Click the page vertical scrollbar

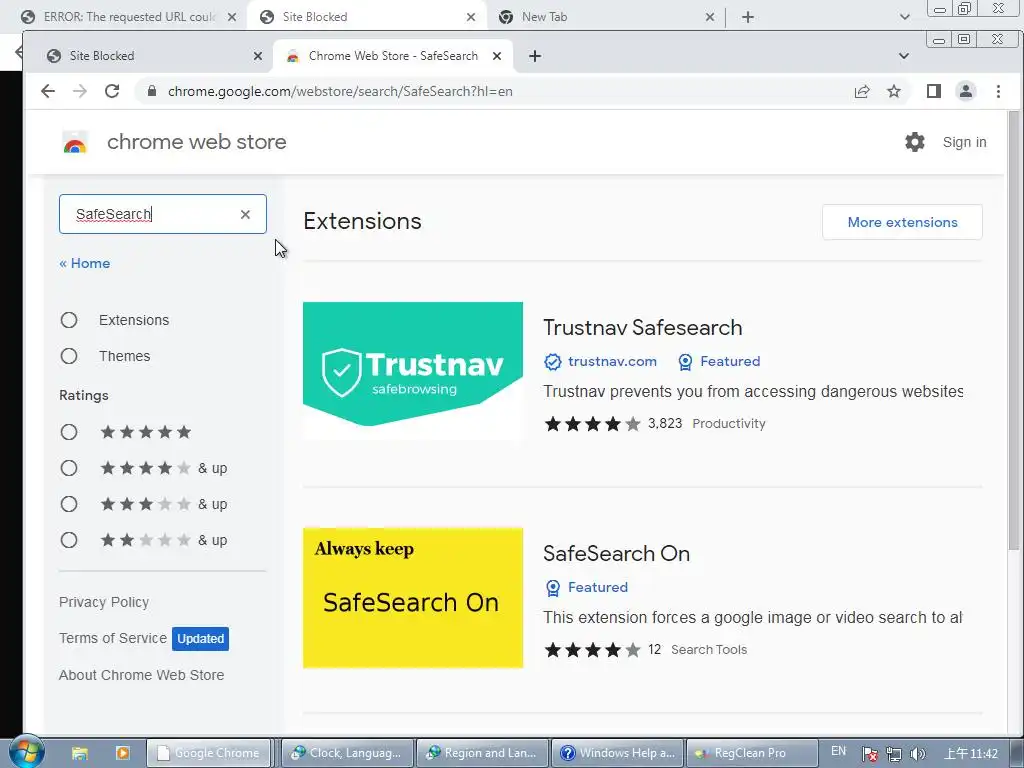pos(1014,329)
